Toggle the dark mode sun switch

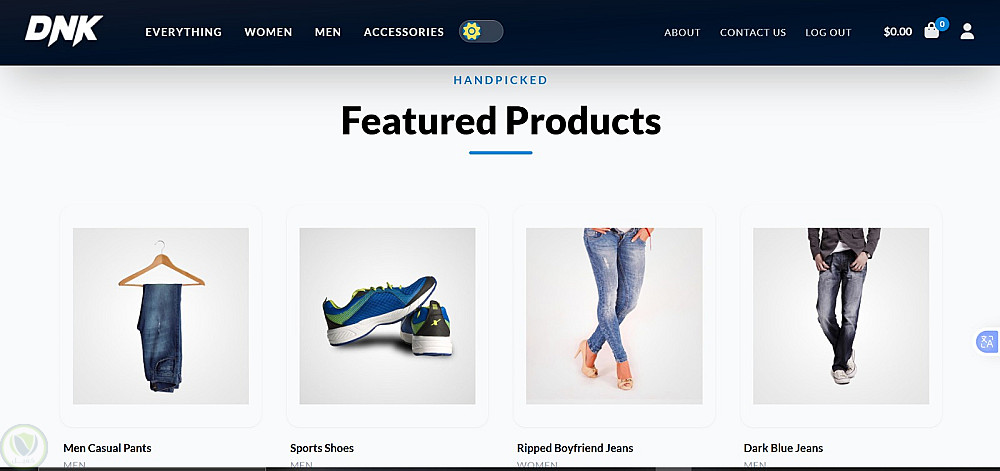481,31
